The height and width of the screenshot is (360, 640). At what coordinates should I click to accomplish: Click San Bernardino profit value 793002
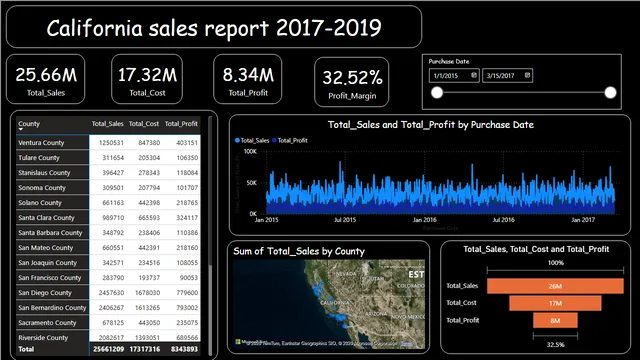point(187,308)
